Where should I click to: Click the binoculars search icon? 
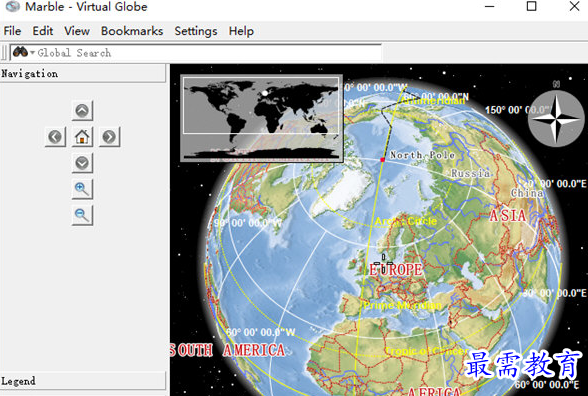pos(20,52)
